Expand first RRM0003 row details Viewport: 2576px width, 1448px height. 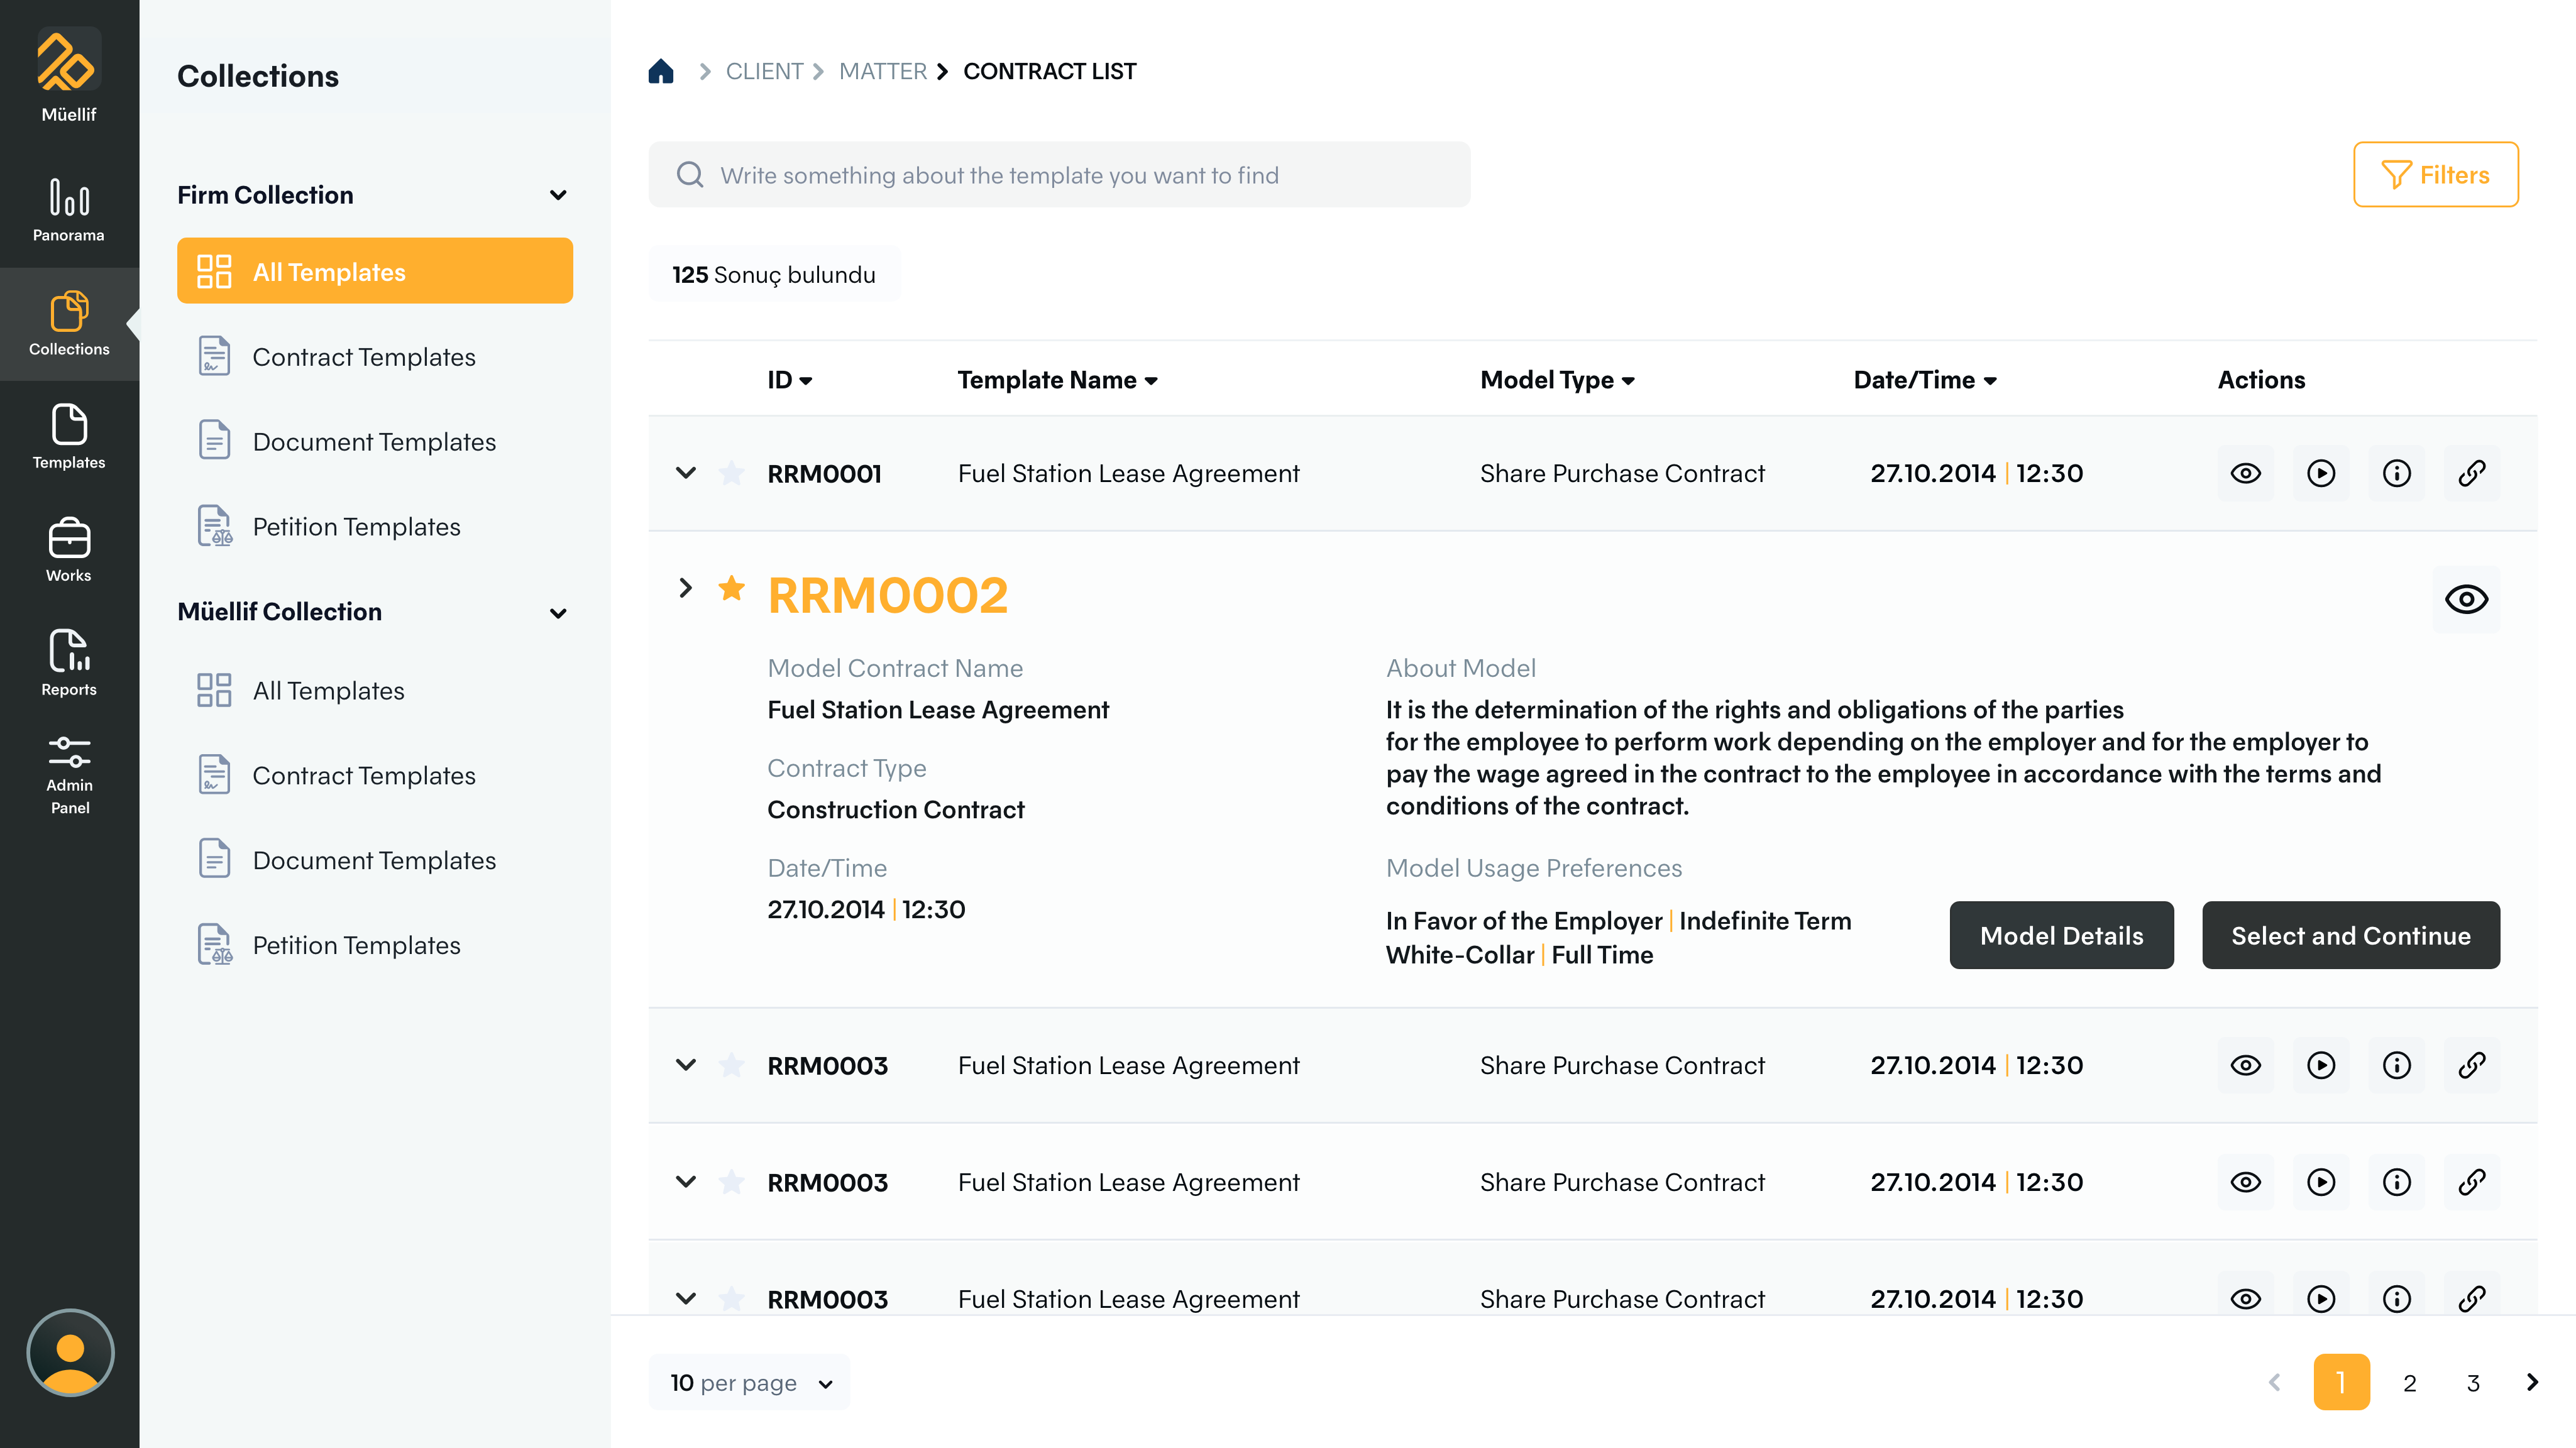686,1064
